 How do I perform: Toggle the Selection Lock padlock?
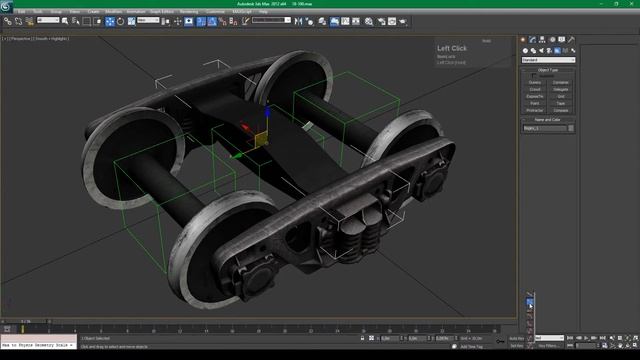pyautogui.click(x=362, y=338)
